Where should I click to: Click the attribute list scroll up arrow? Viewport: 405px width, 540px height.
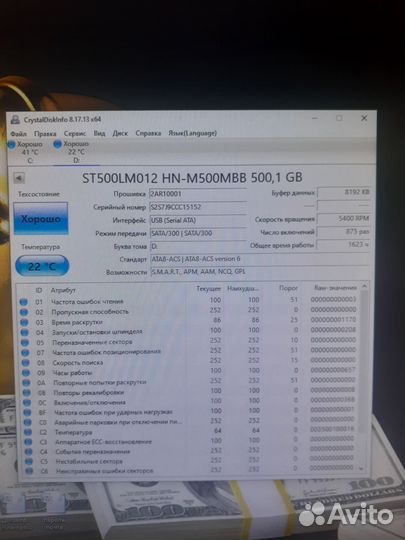coord(364,286)
